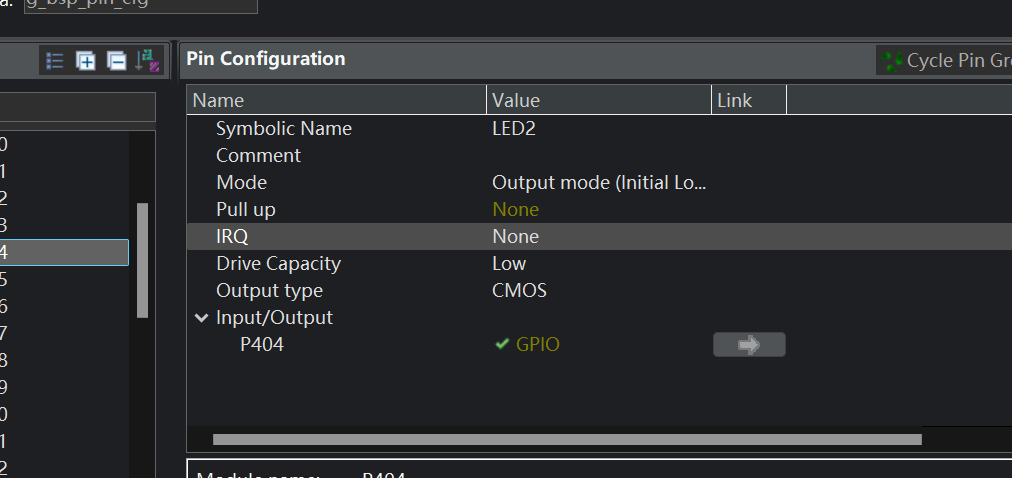Select the Comment property row label

(x=258, y=155)
